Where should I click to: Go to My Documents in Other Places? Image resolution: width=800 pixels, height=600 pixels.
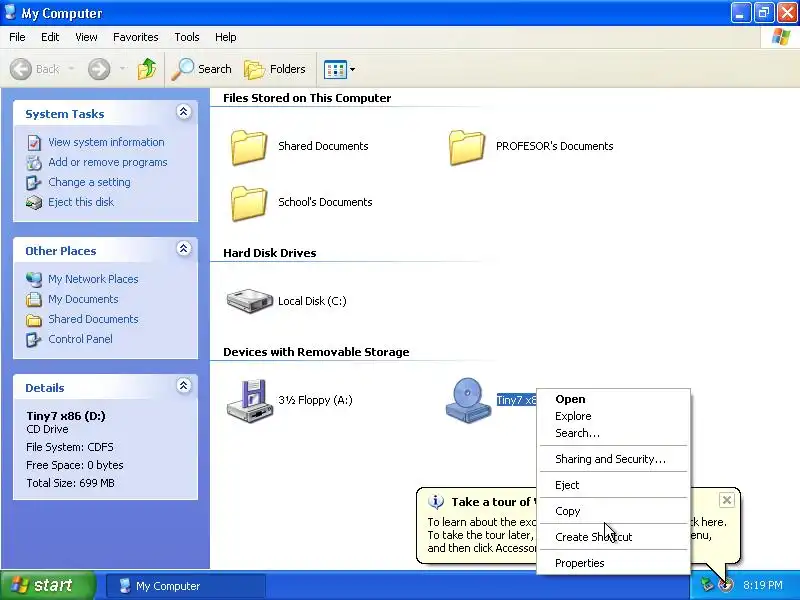tap(83, 299)
